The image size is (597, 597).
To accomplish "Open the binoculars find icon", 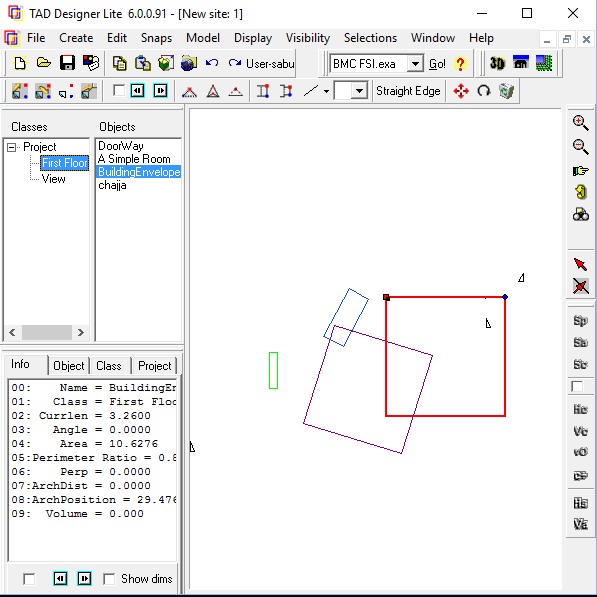I will click(x=580, y=215).
